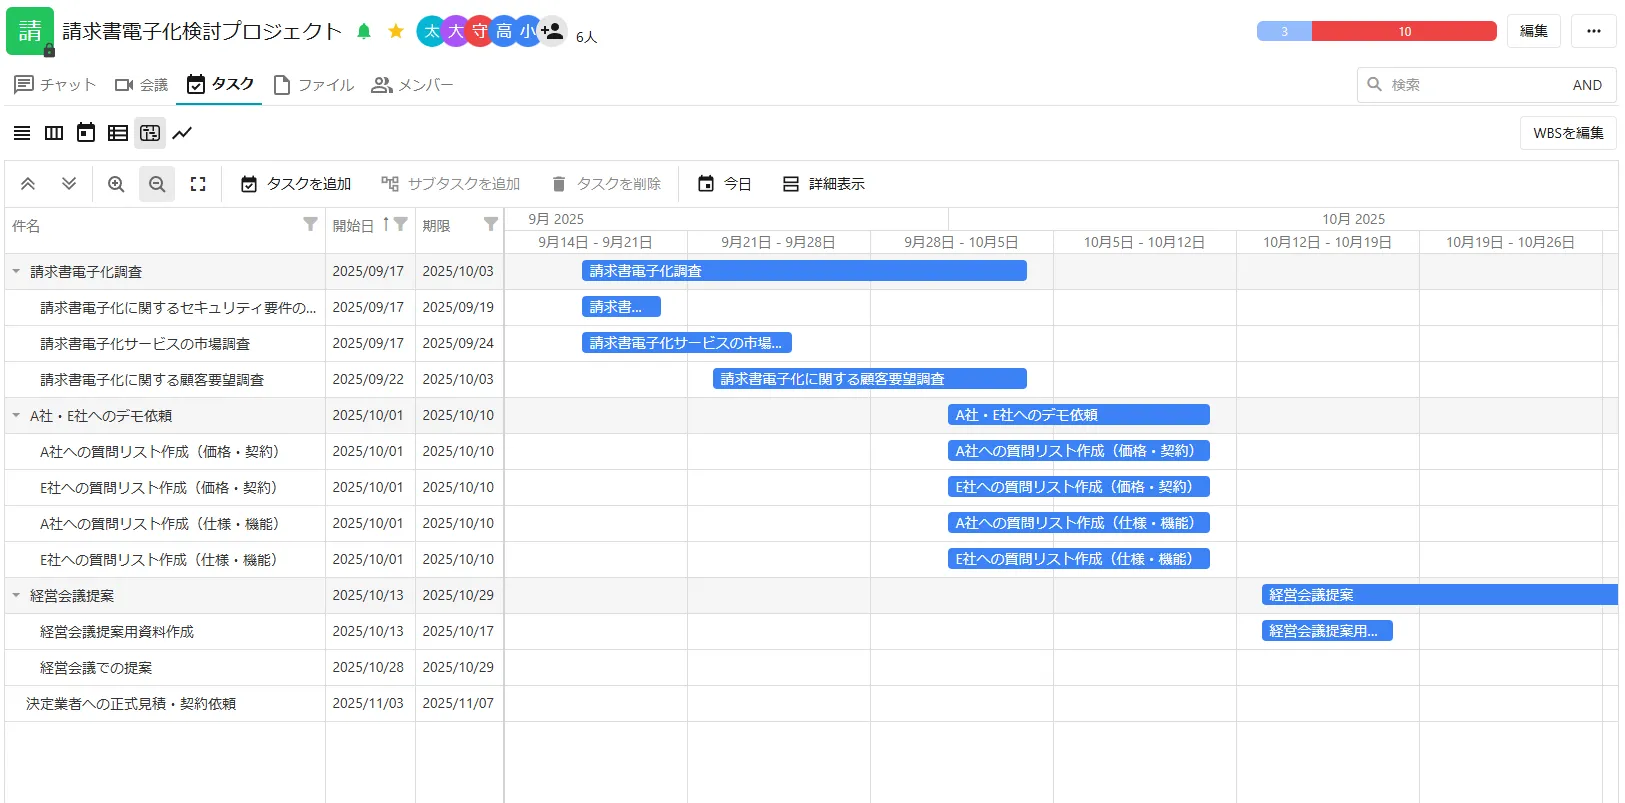Open the filter for 件名 column
The height and width of the screenshot is (803, 1625).
[310, 225]
